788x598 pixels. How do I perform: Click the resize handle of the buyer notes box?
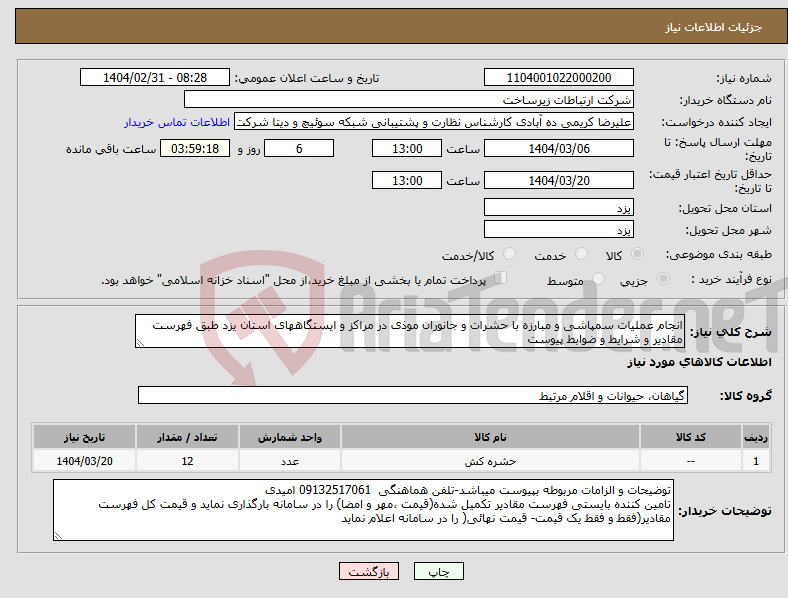point(58,536)
